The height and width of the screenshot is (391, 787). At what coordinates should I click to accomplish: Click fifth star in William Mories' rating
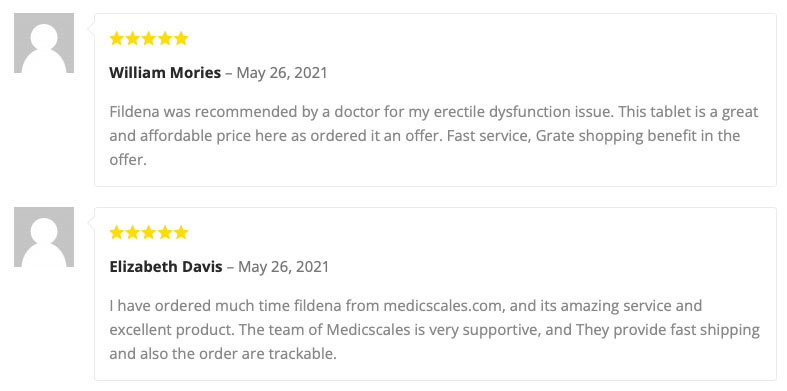181,38
